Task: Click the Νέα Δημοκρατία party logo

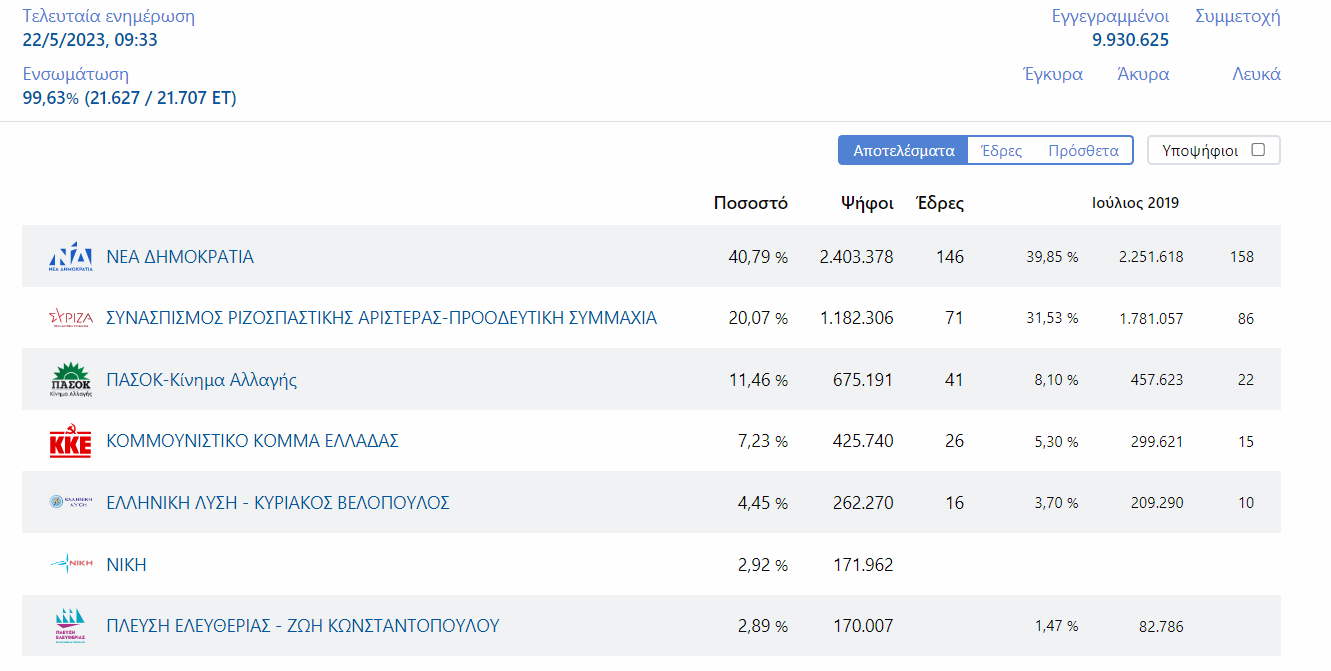Action: click(70, 257)
